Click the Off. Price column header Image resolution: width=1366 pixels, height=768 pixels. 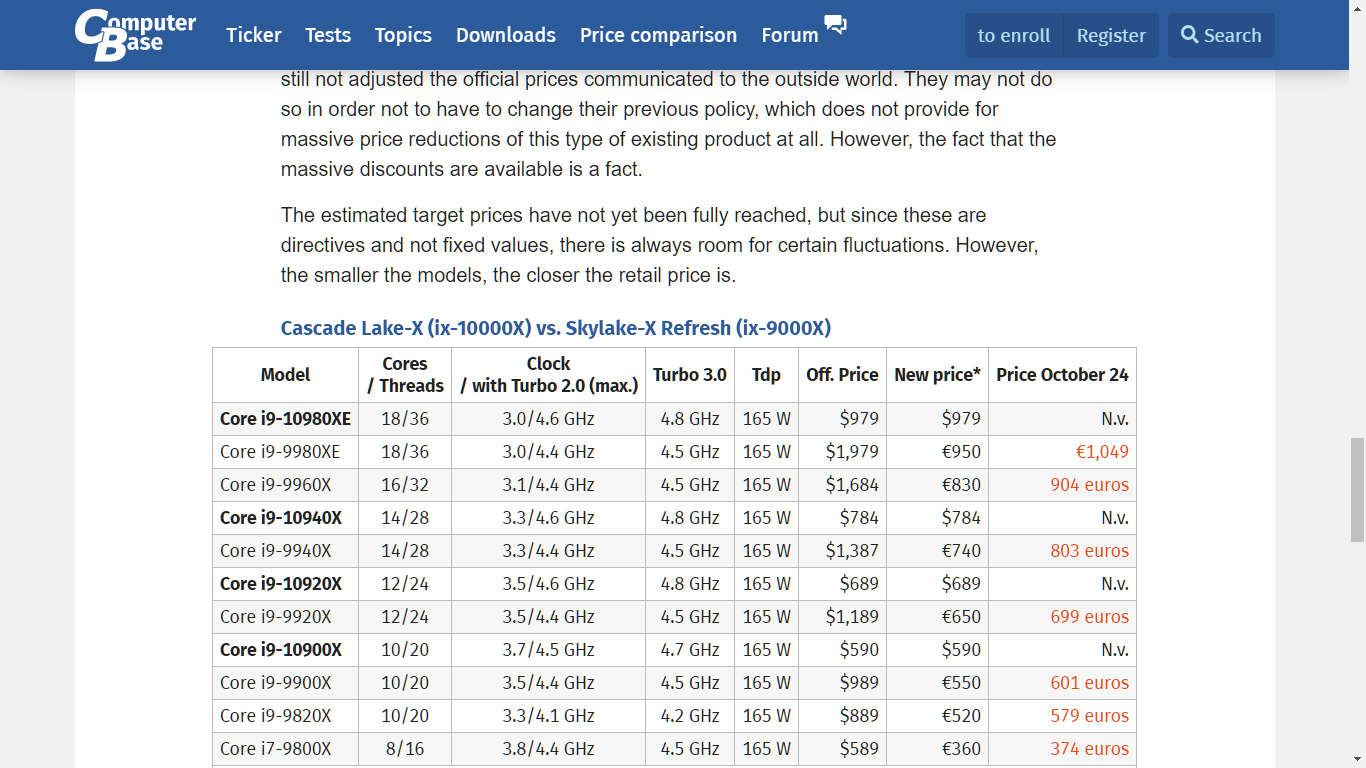[x=842, y=375]
